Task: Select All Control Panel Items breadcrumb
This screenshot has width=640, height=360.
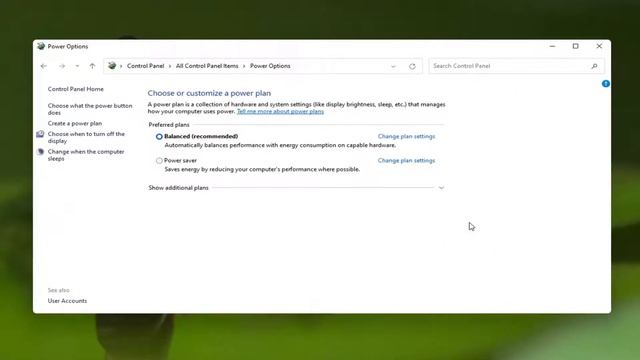Action: 207,66
